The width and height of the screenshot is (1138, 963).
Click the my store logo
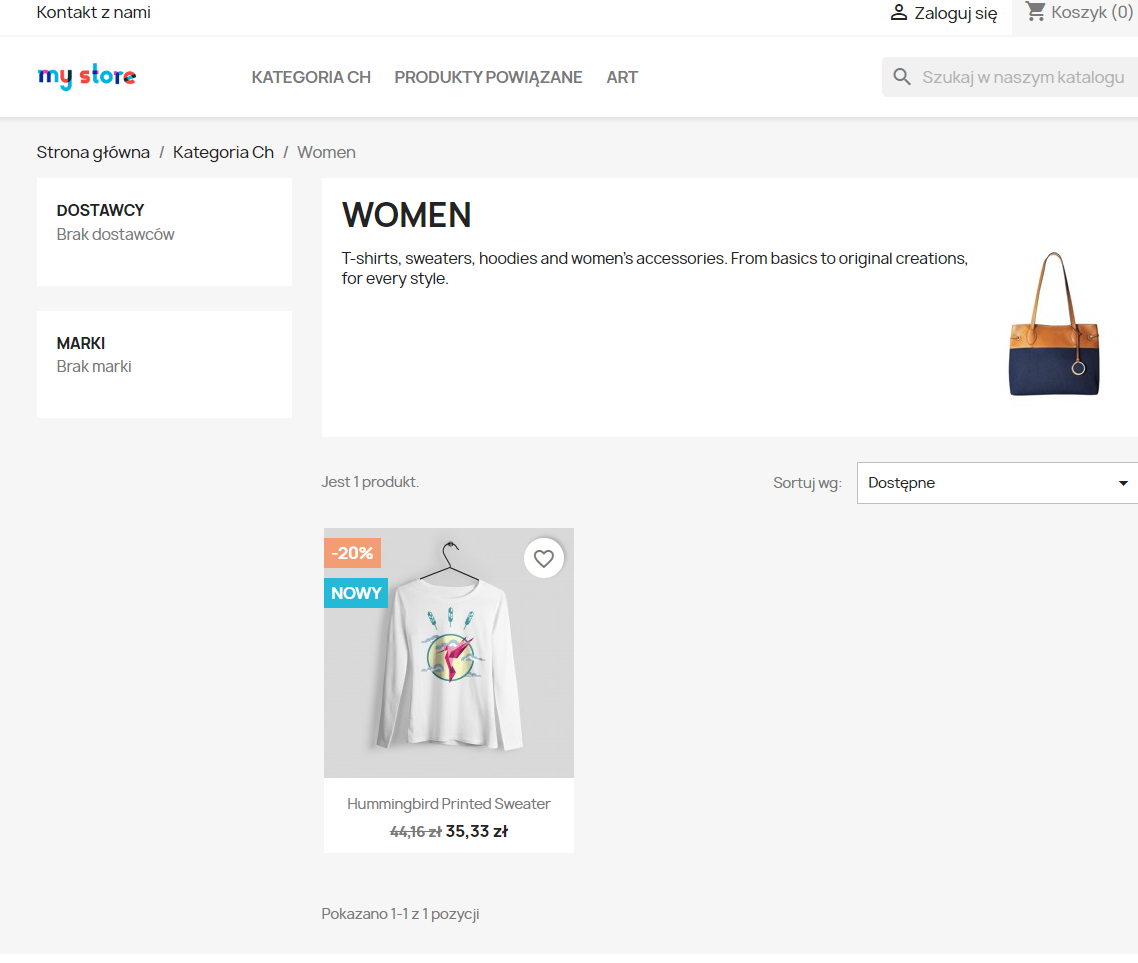[86, 76]
